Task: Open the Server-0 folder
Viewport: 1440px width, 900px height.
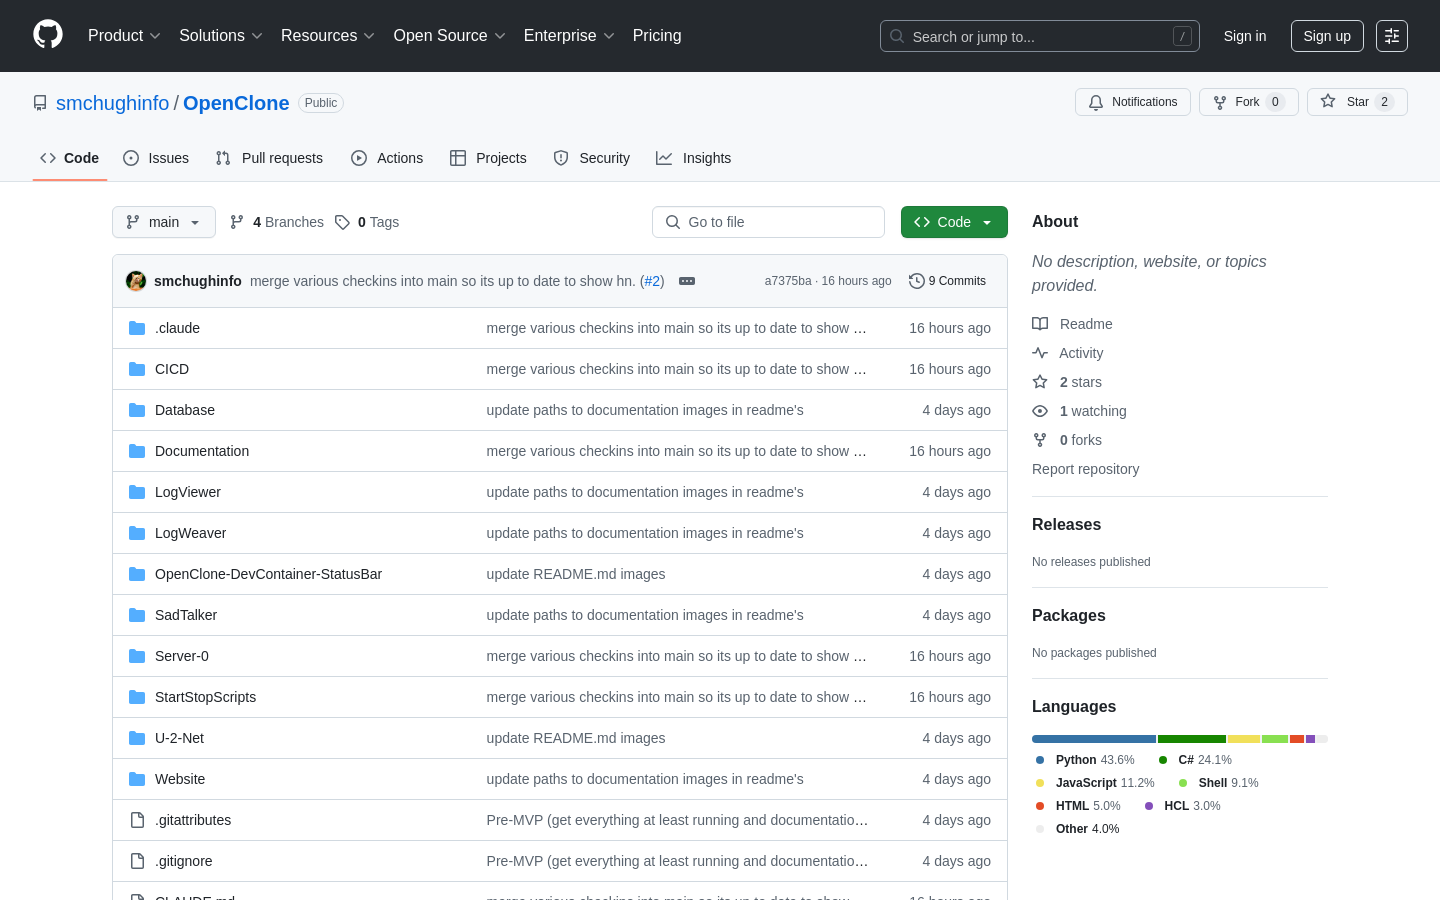Action: (182, 656)
